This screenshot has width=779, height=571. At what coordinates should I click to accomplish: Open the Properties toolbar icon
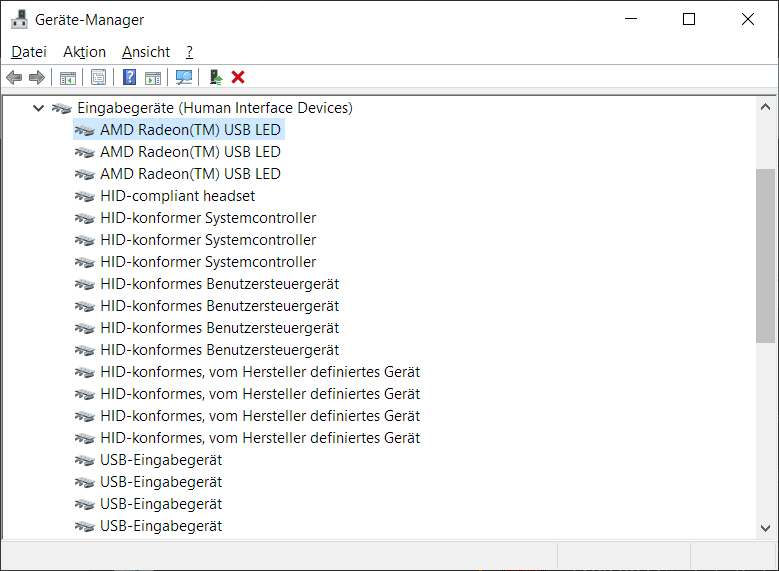click(x=98, y=77)
